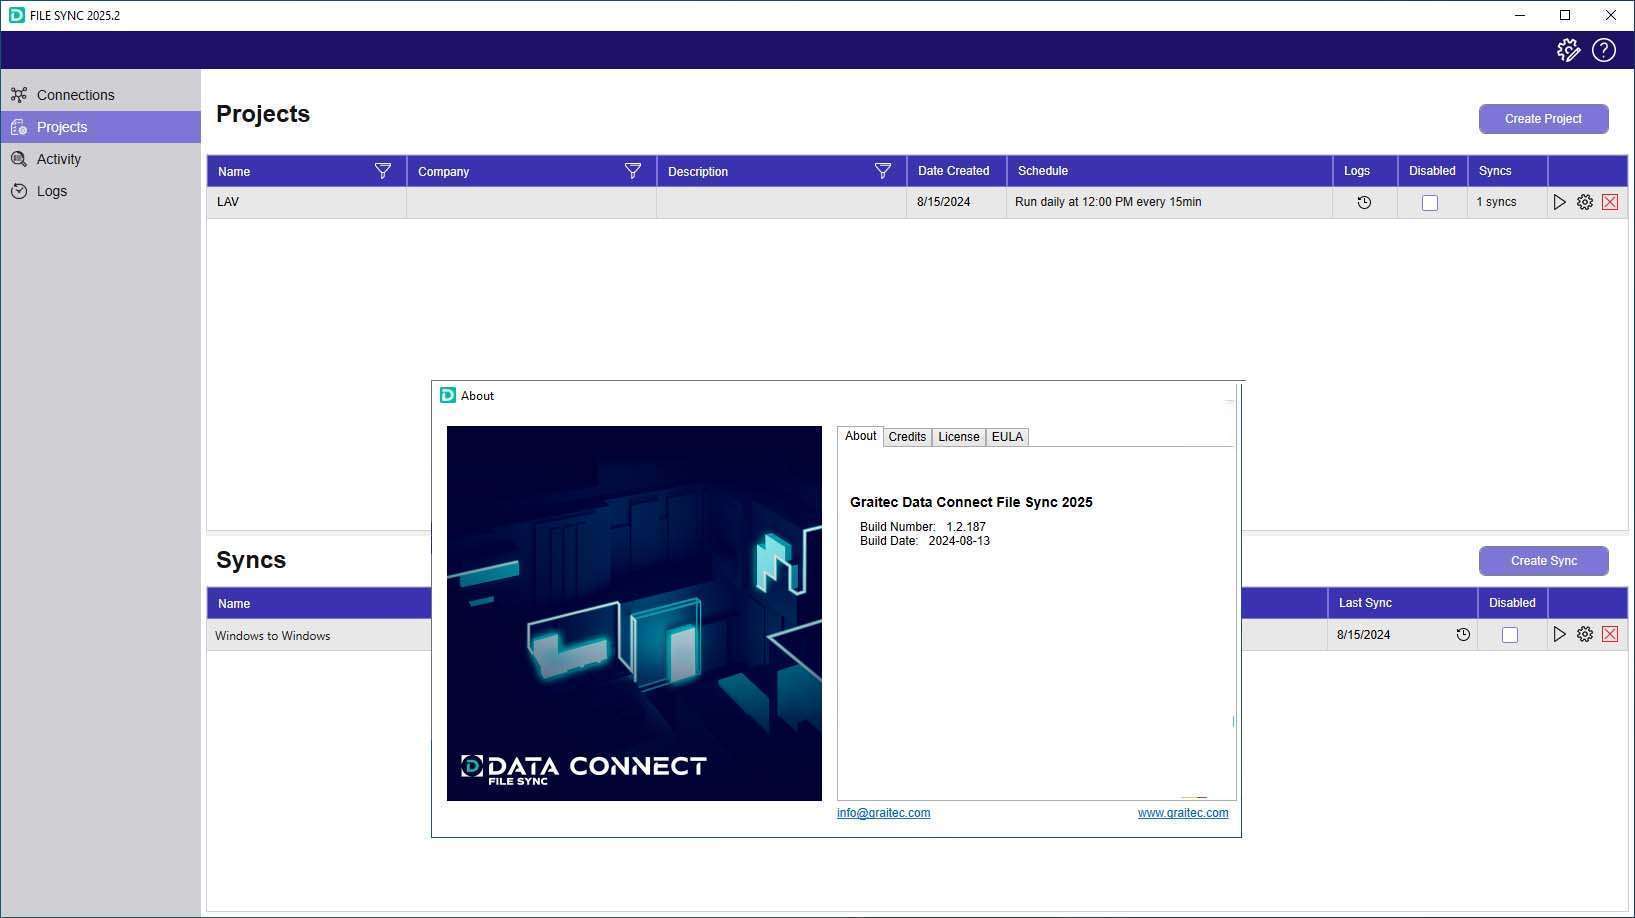
Task: Click the Create Sync button
Action: (x=1543, y=561)
